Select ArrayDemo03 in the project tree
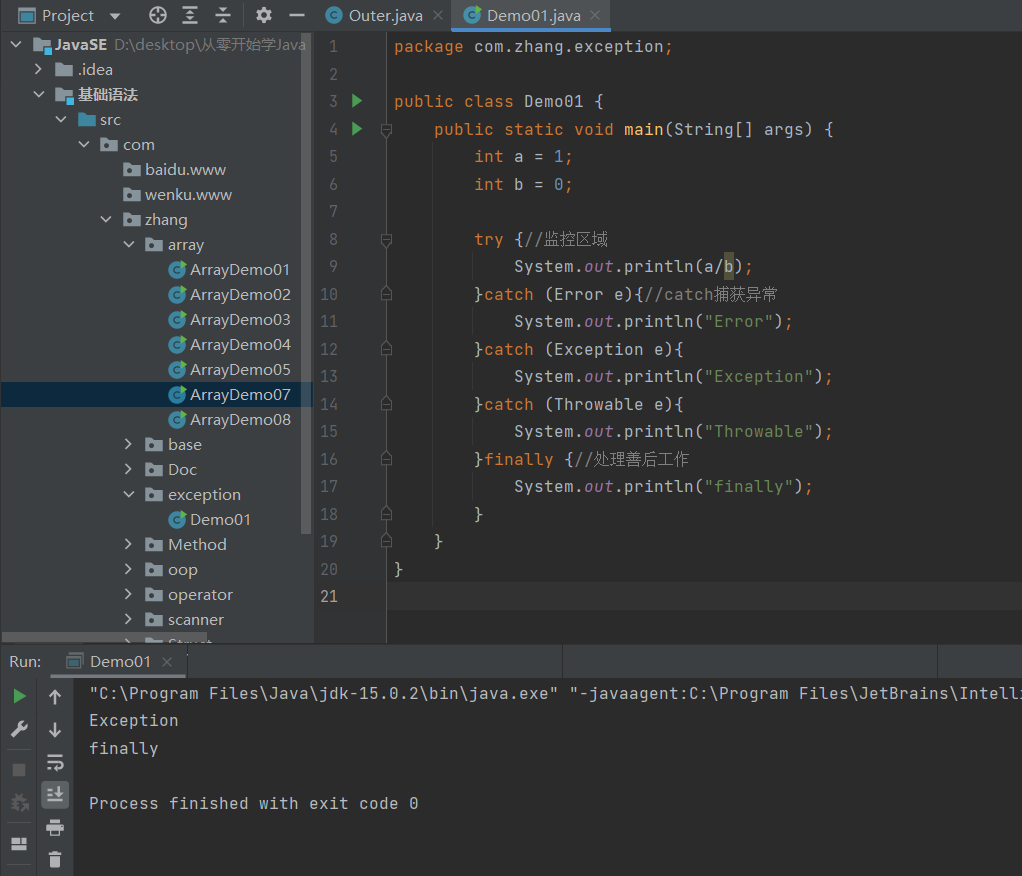This screenshot has width=1022, height=876. tap(239, 320)
